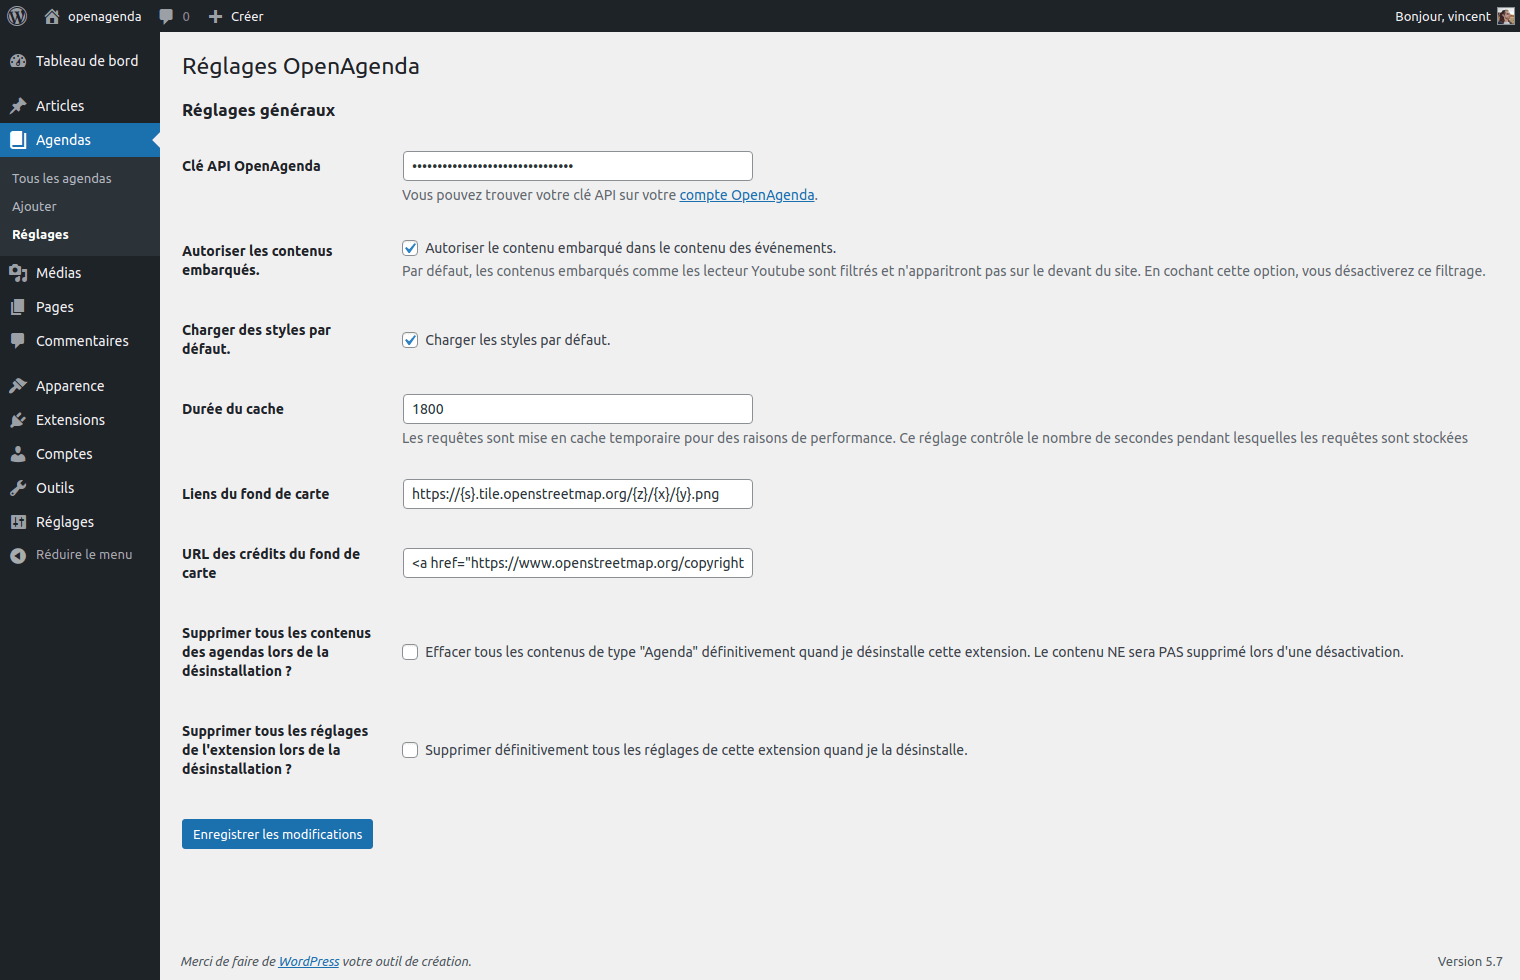1520x980 pixels.
Task: Click the plus icon next to Créer
Action: click(215, 16)
